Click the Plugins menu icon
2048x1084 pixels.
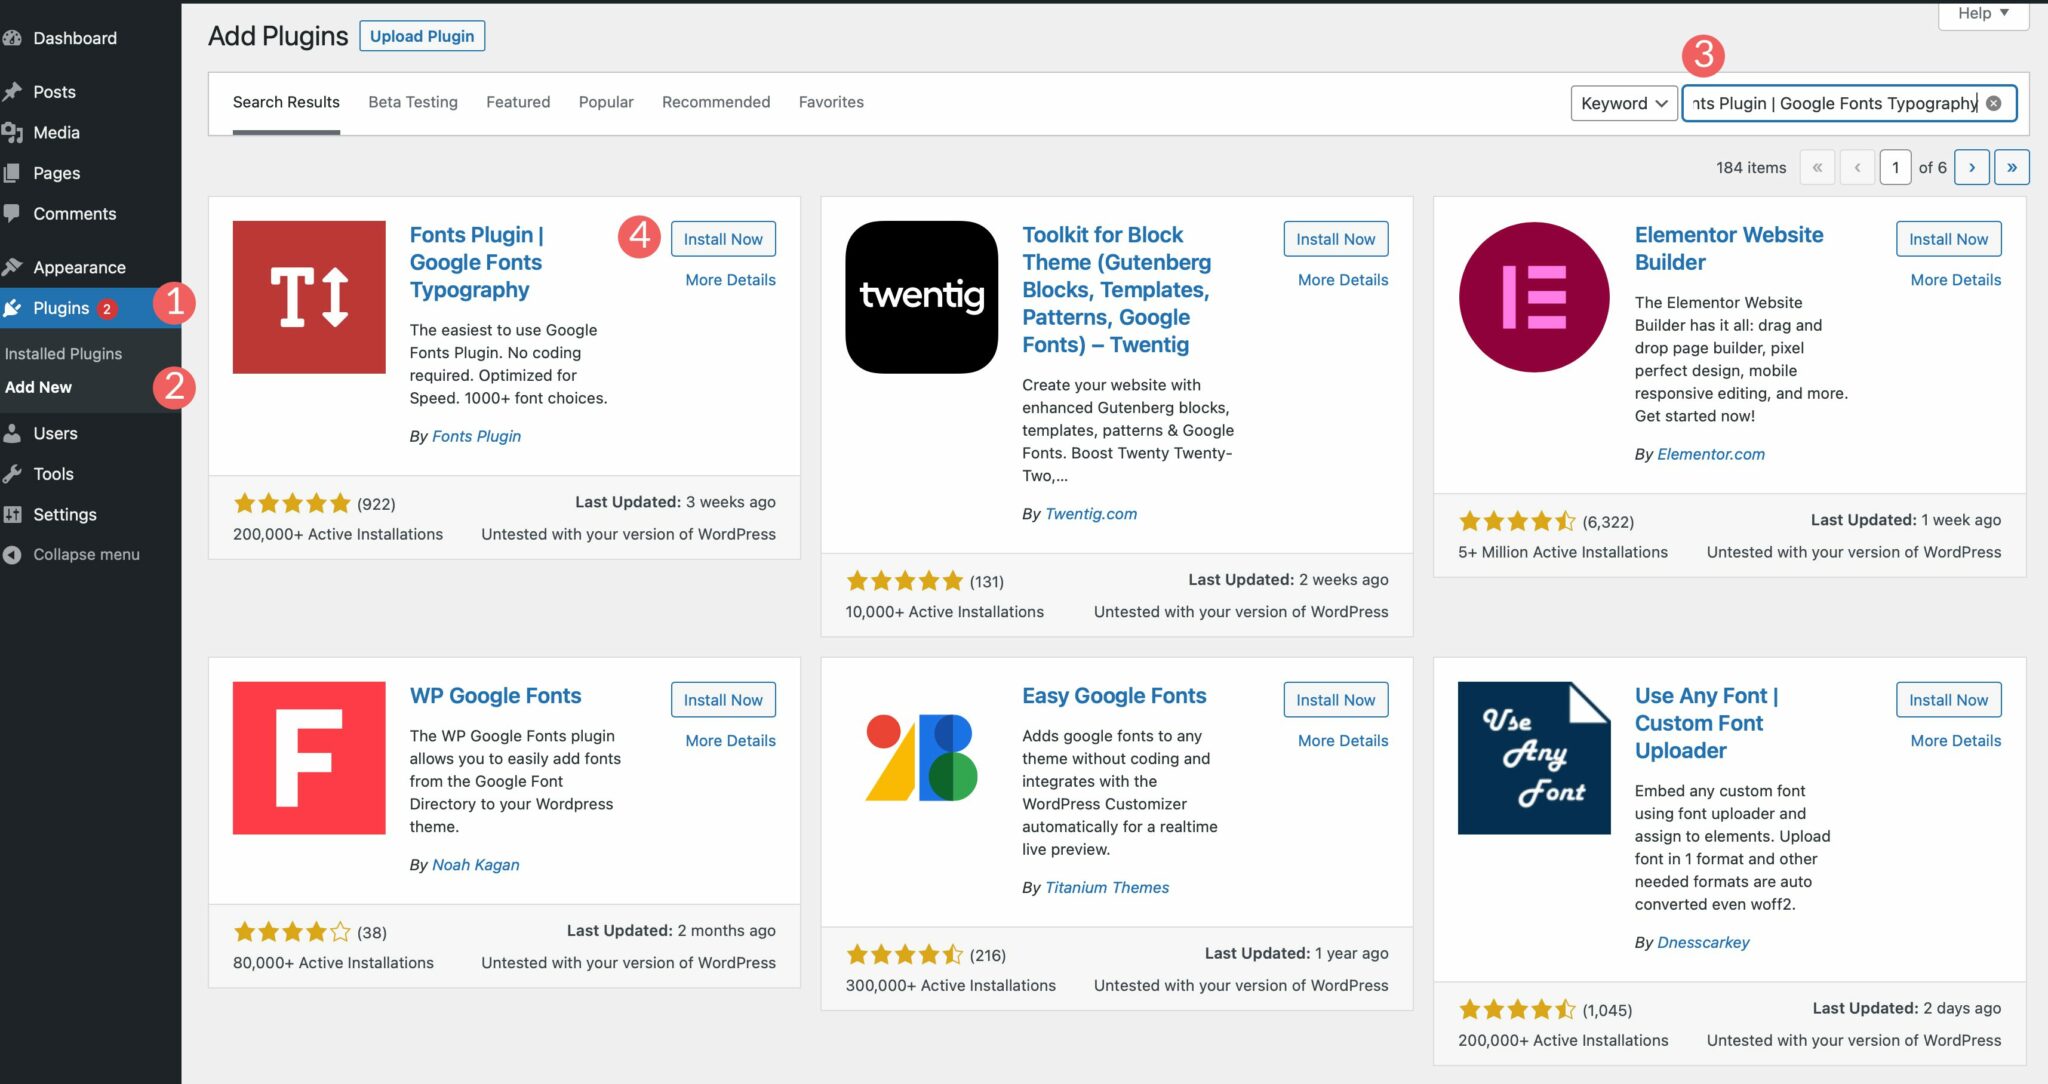18,308
